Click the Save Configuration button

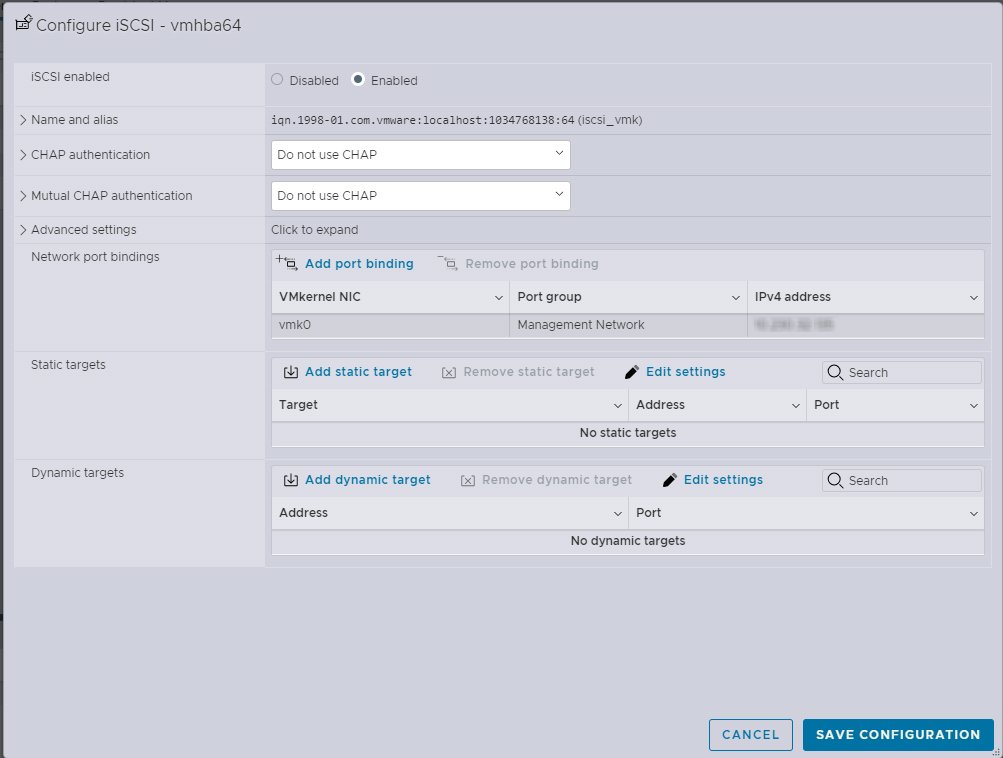[x=897, y=735]
